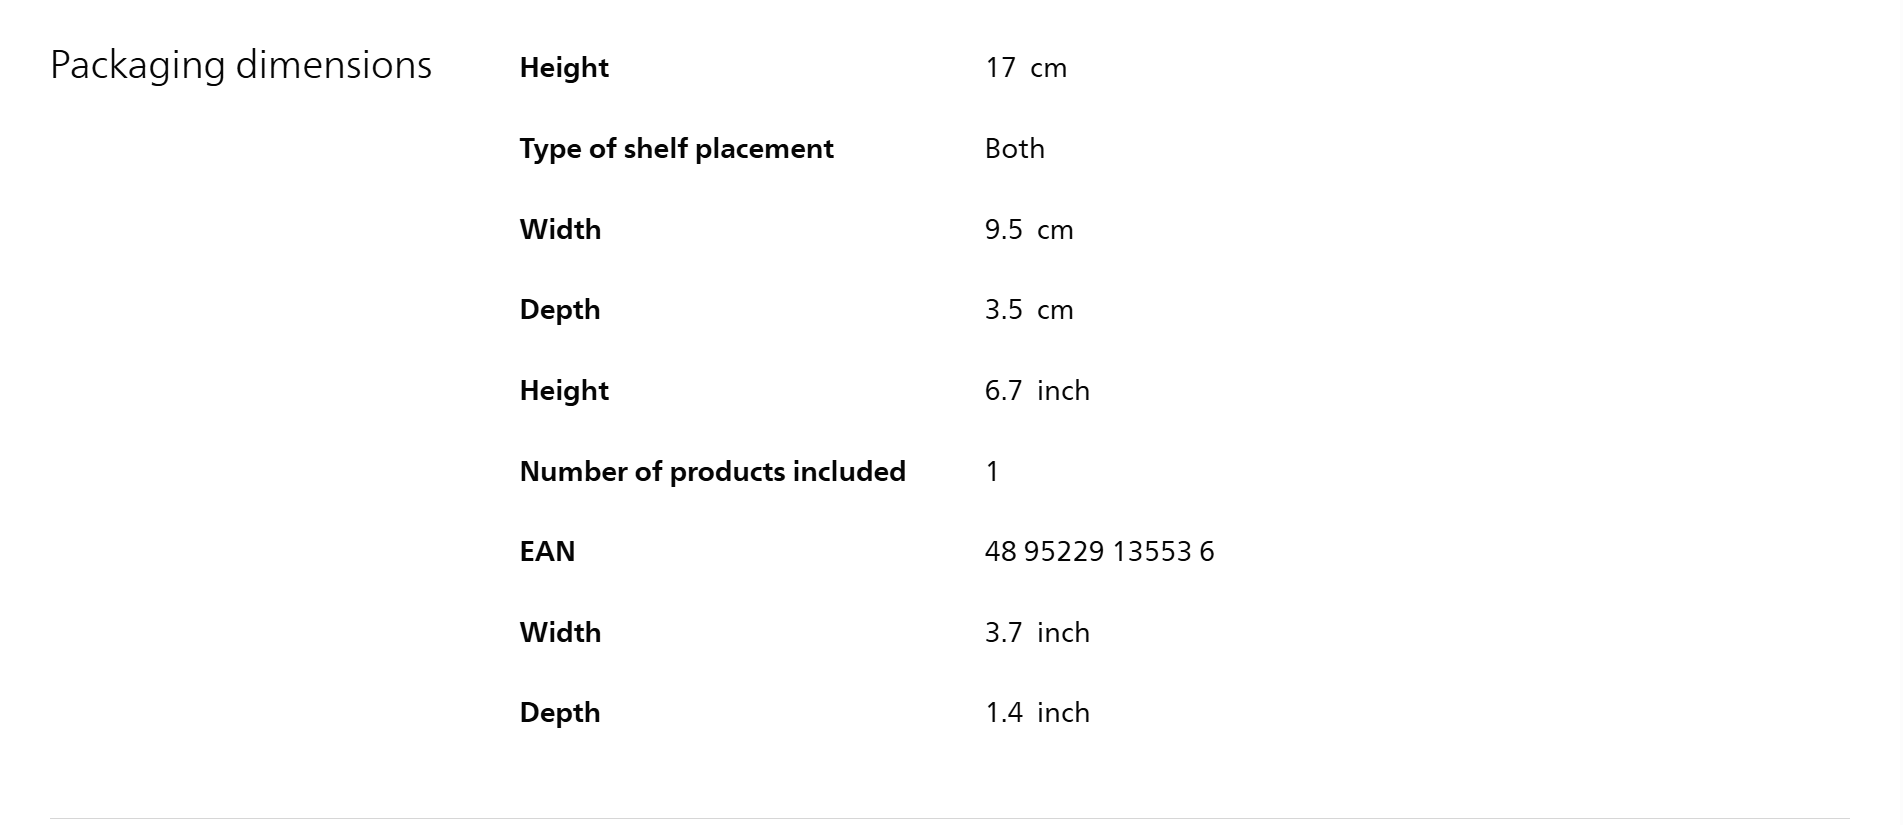This screenshot has height=825, width=1903.
Task: Select the 17 cm height value
Action: click(1025, 68)
